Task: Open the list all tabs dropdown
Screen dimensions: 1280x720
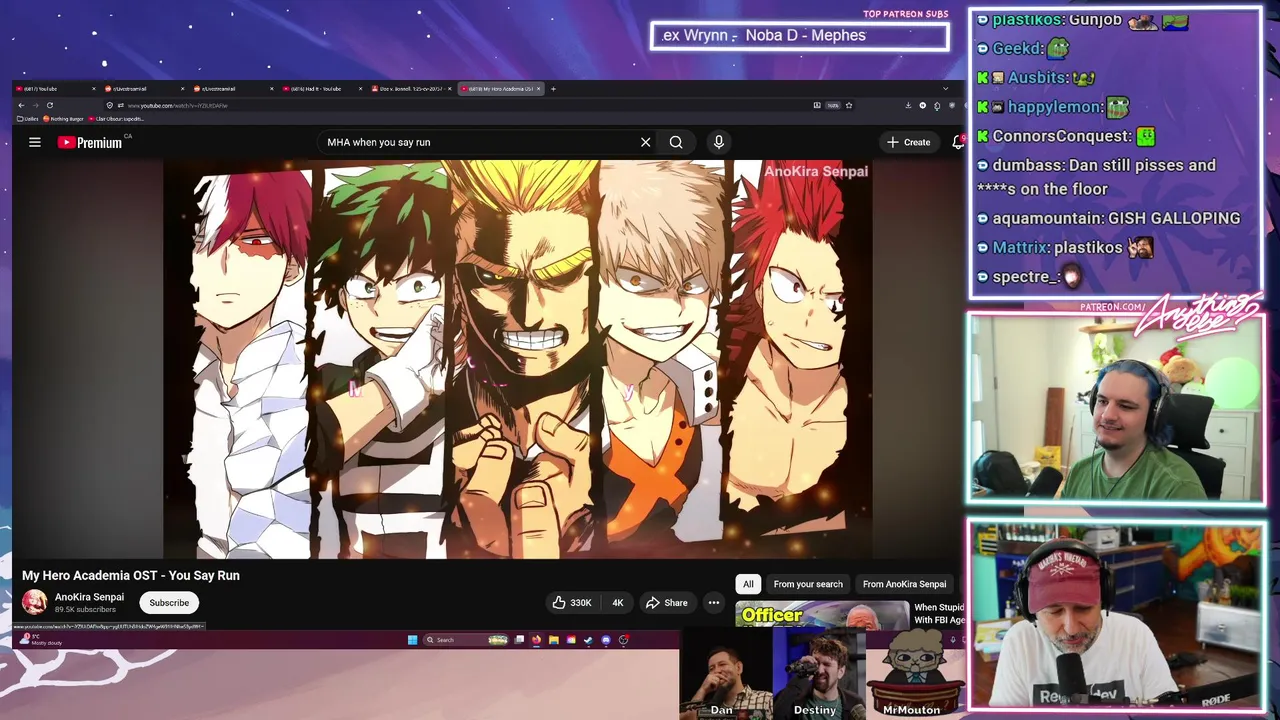Action: point(945,89)
